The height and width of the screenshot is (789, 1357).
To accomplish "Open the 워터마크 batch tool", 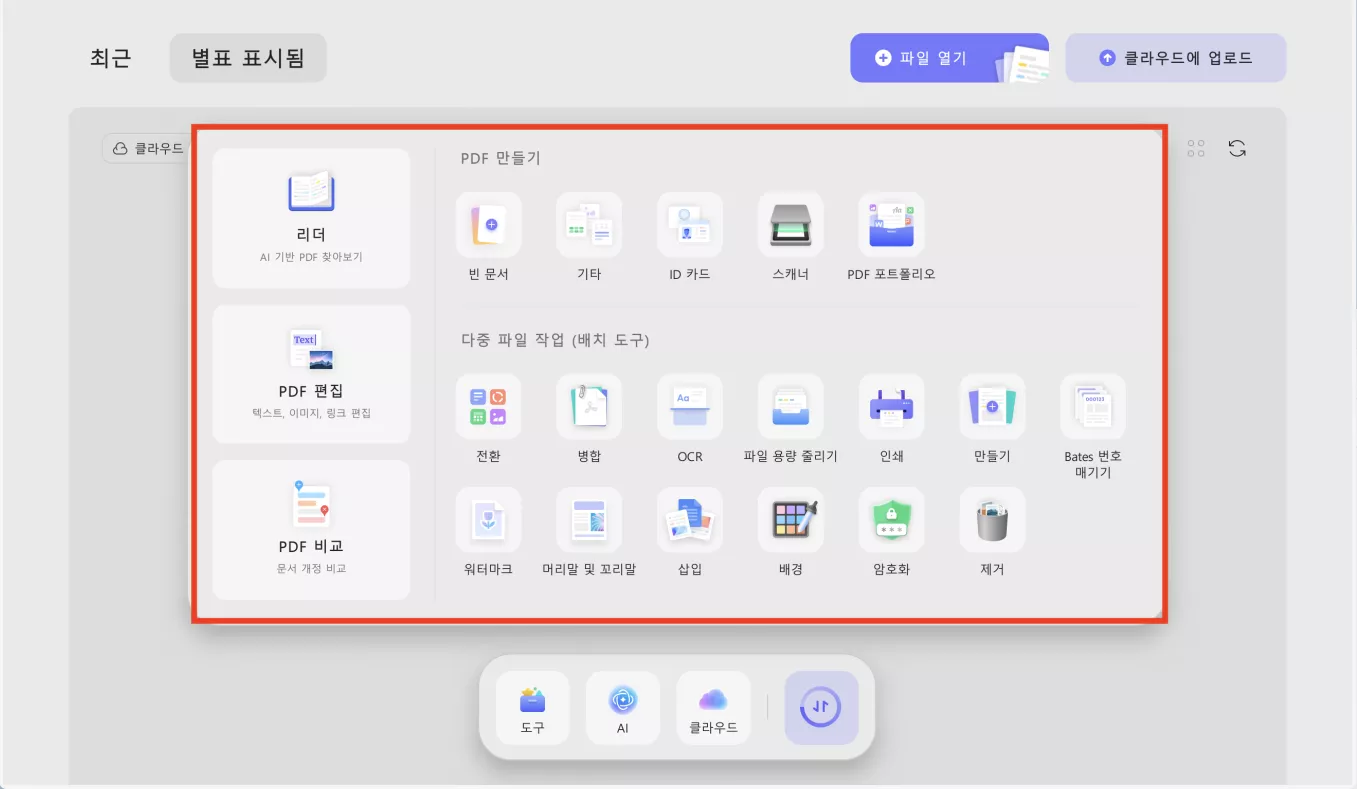I will pos(488,519).
